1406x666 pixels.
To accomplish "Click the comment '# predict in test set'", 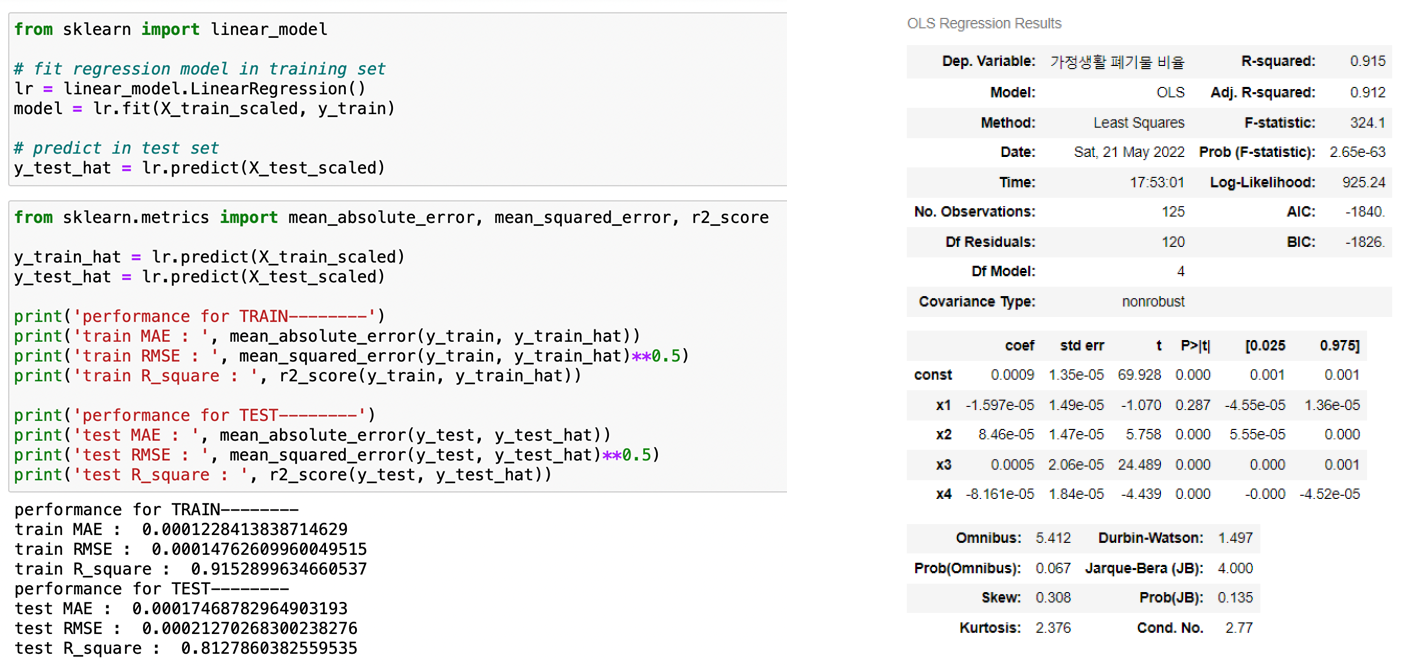I will click(x=116, y=148).
